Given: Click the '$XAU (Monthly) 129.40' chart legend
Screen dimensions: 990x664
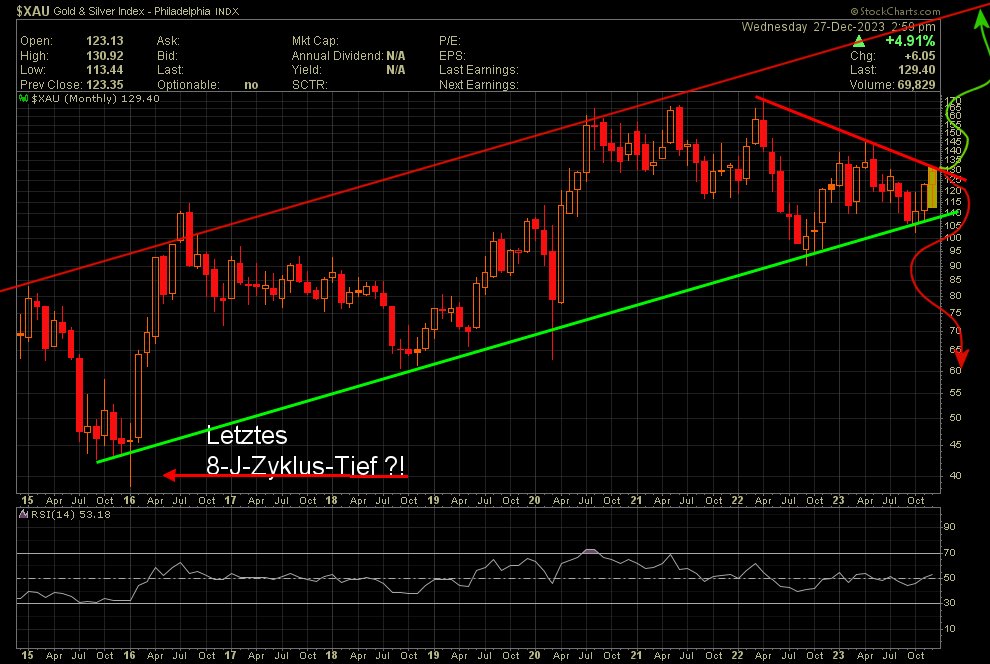Looking at the screenshot, I should point(95,98).
